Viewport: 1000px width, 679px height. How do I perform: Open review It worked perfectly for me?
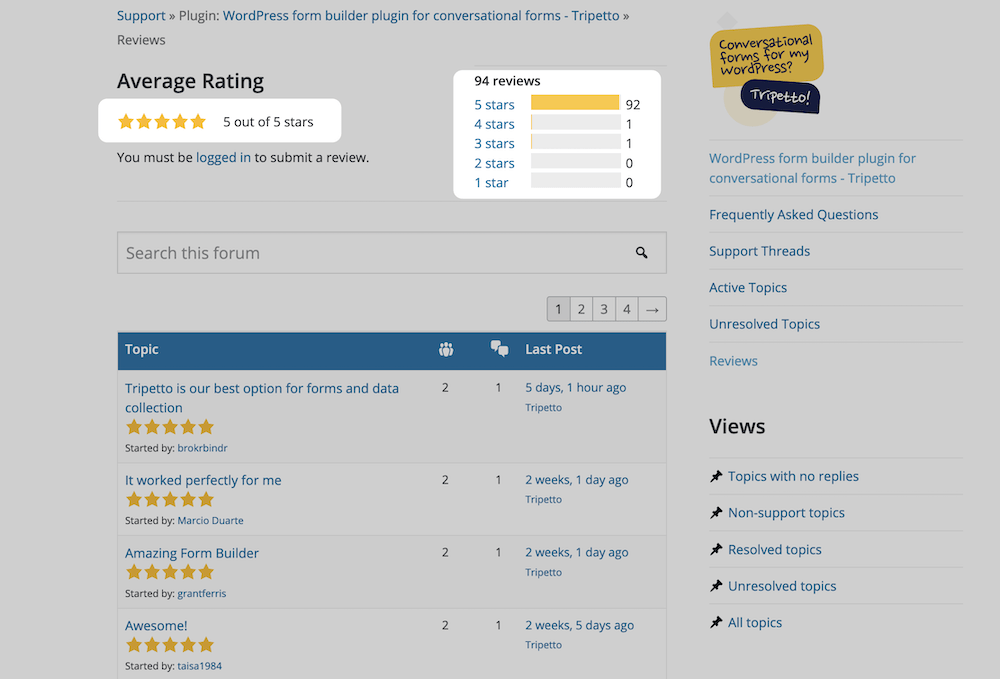[203, 480]
